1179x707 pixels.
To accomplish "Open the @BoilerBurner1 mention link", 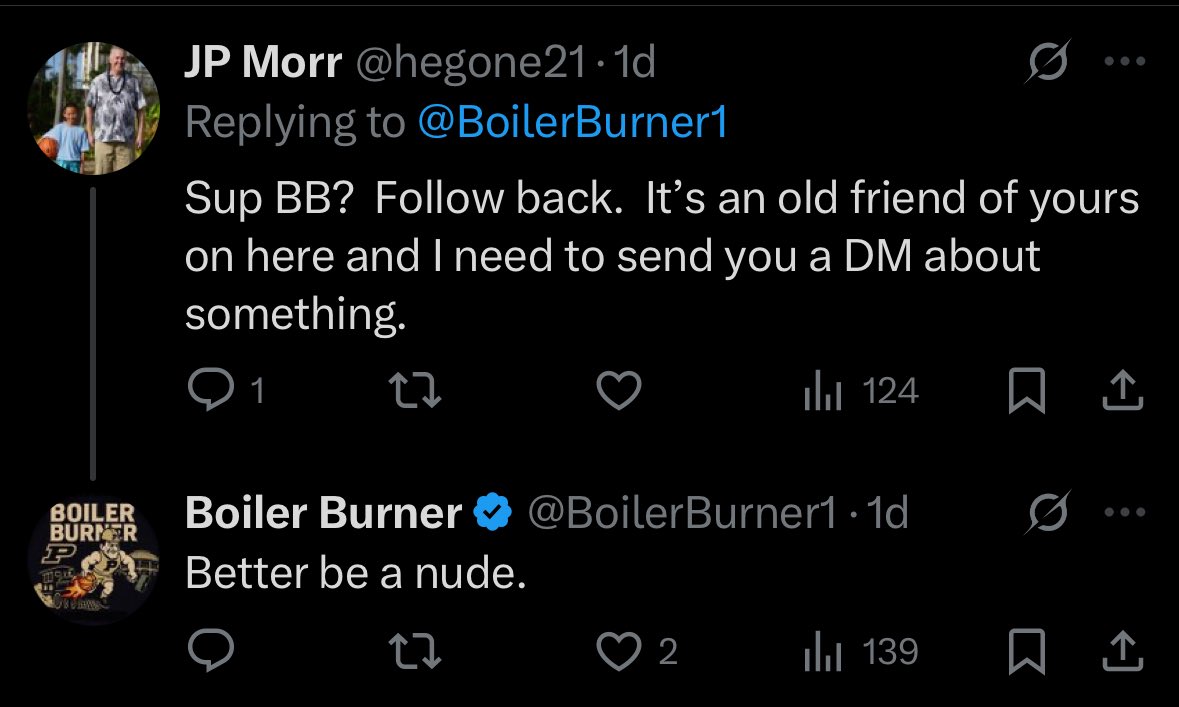I will [x=573, y=122].
